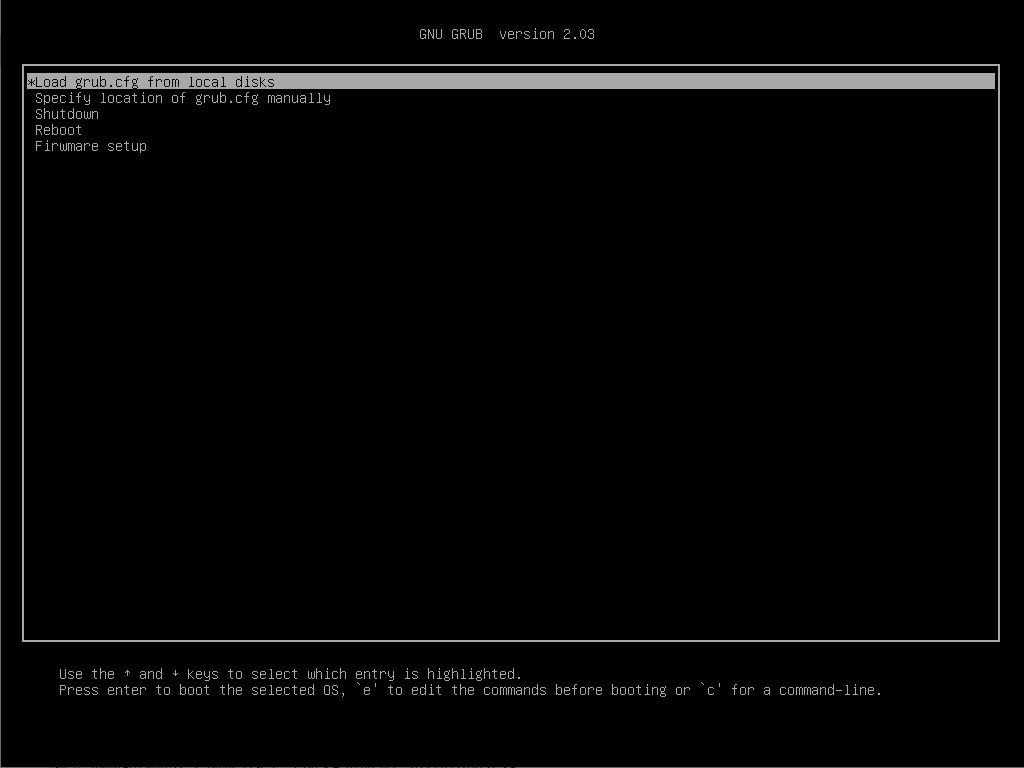Click the manually label in second entry
The width and height of the screenshot is (1024, 768).
point(304,97)
